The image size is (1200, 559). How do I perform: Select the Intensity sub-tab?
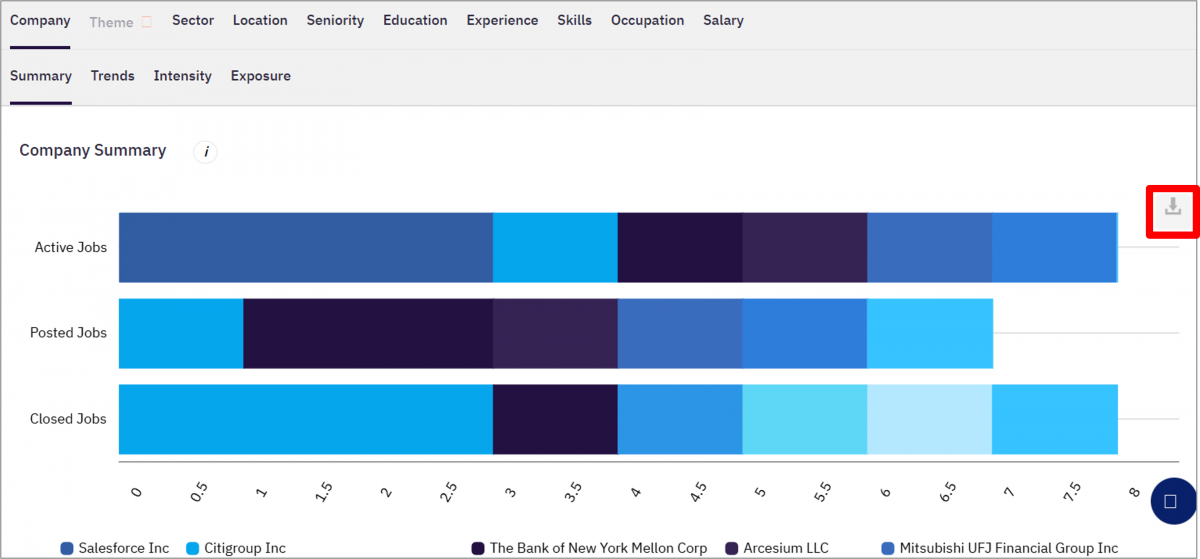click(182, 76)
